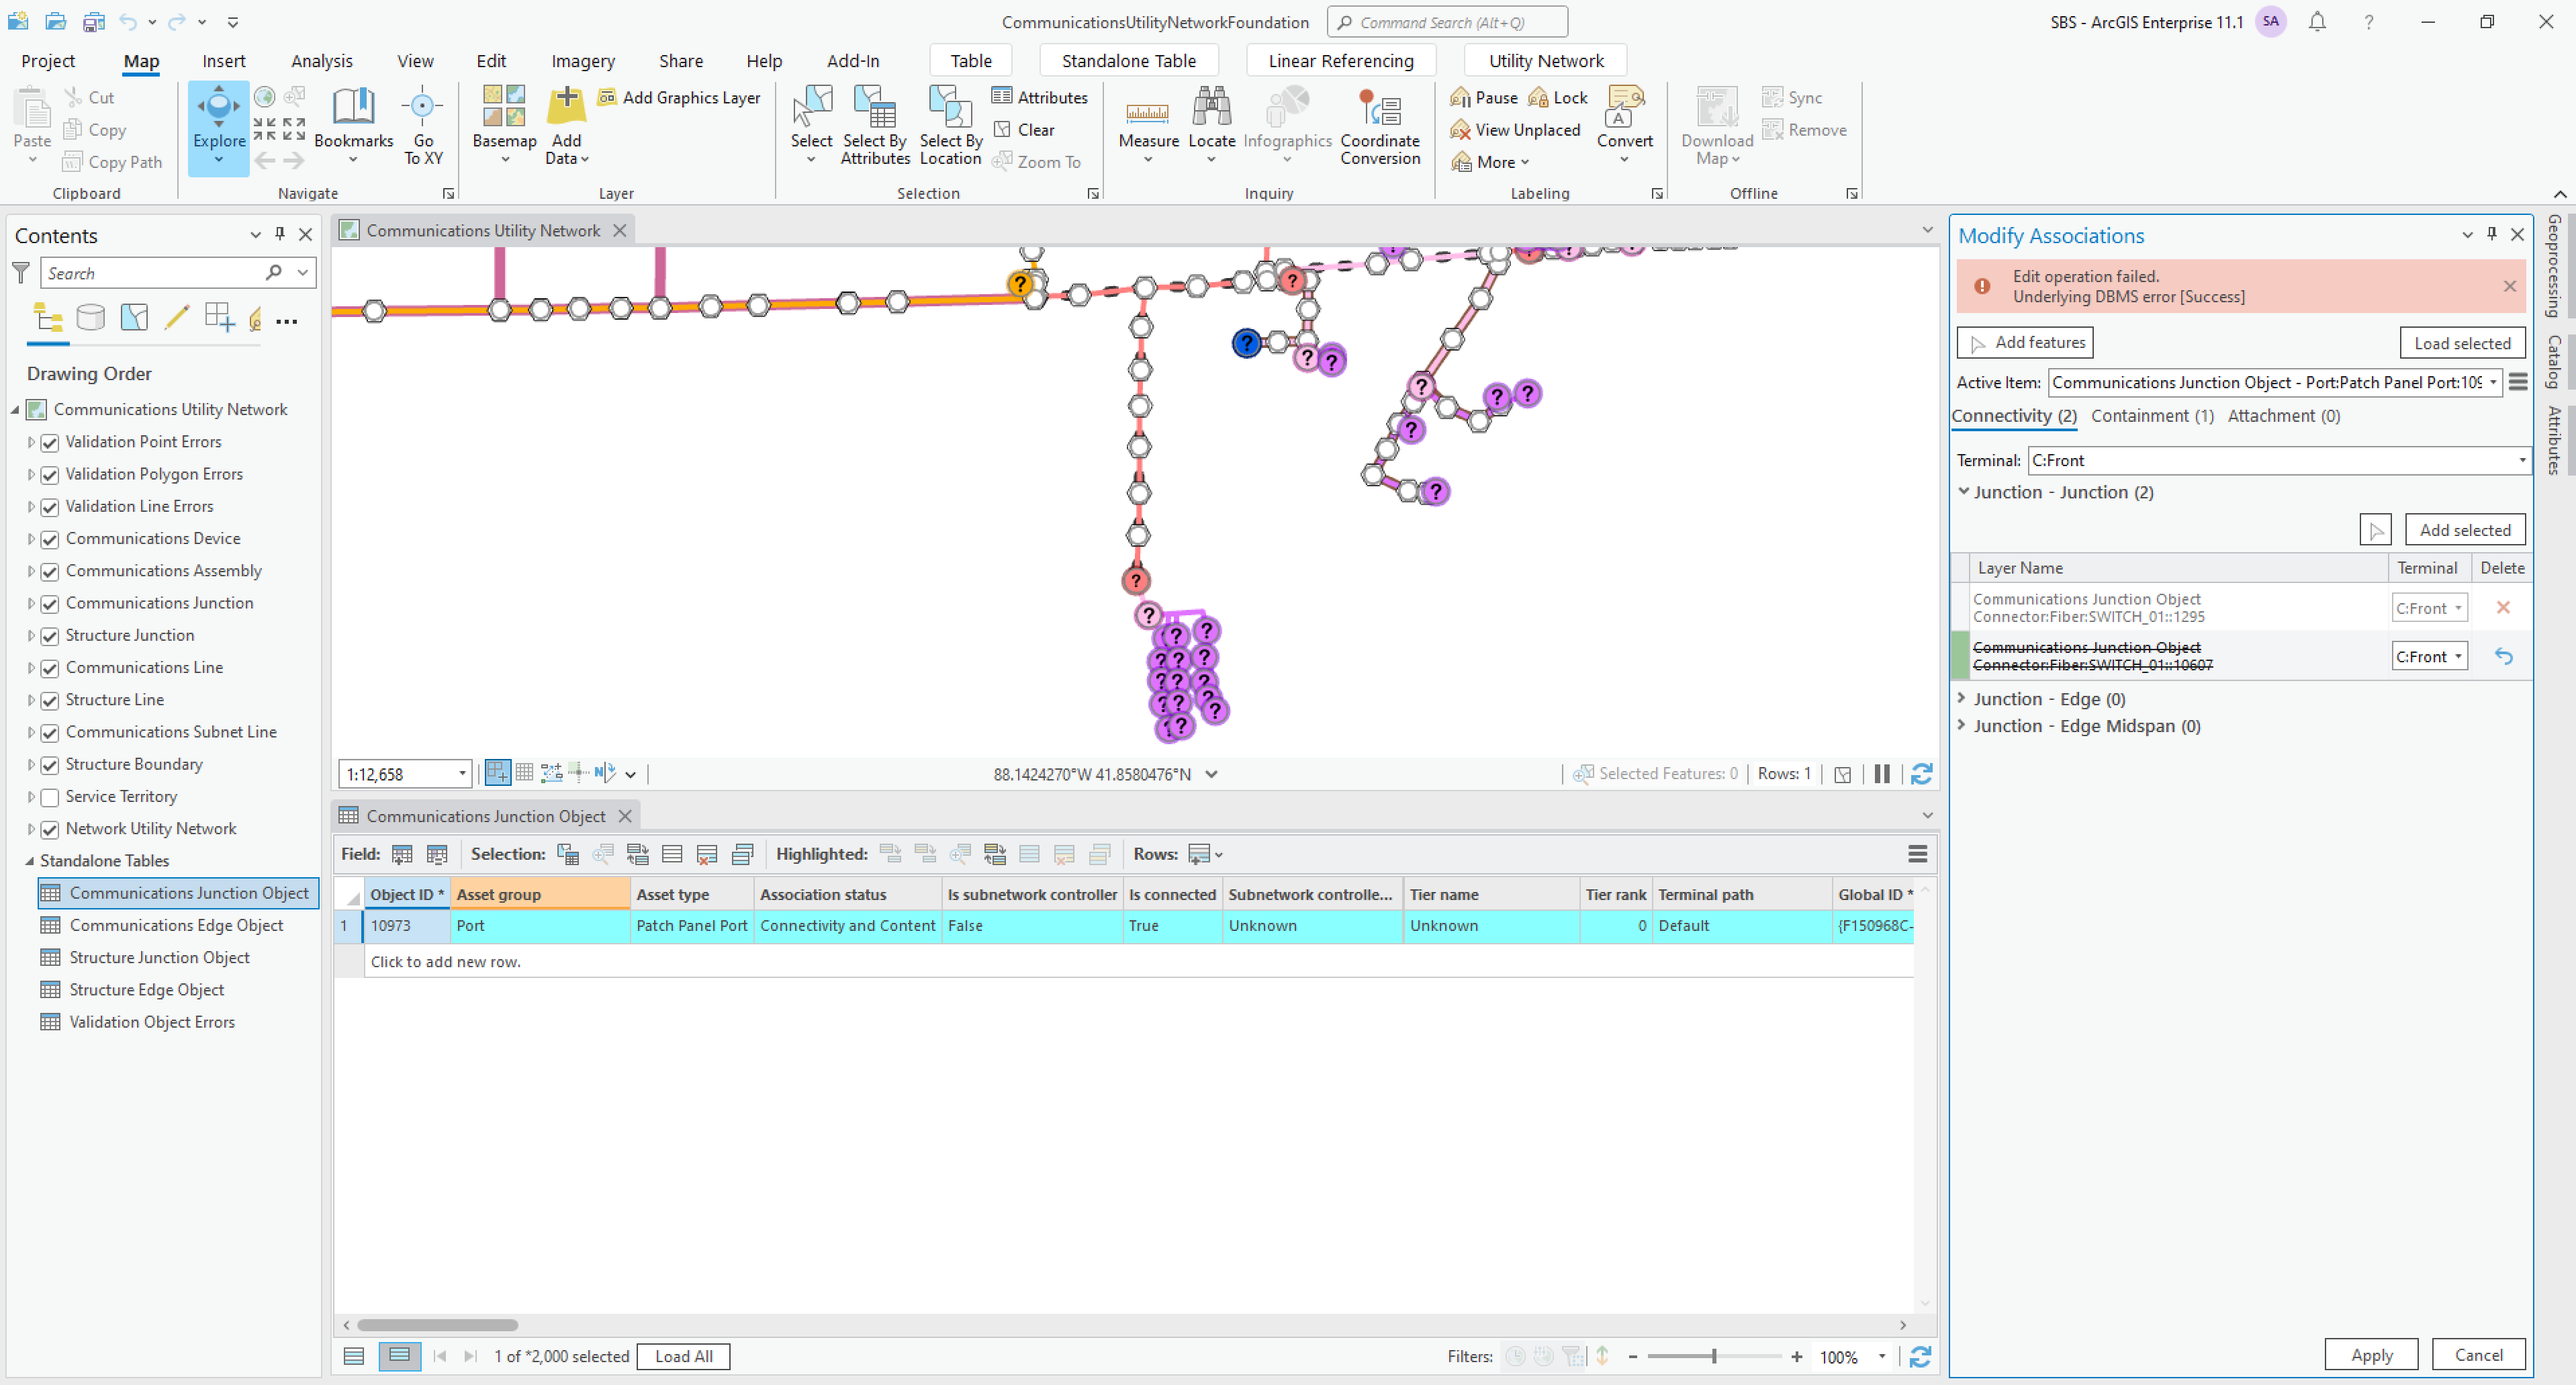
Task: Toggle Network Utility Network layer visibility
Action: [x=50, y=829]
